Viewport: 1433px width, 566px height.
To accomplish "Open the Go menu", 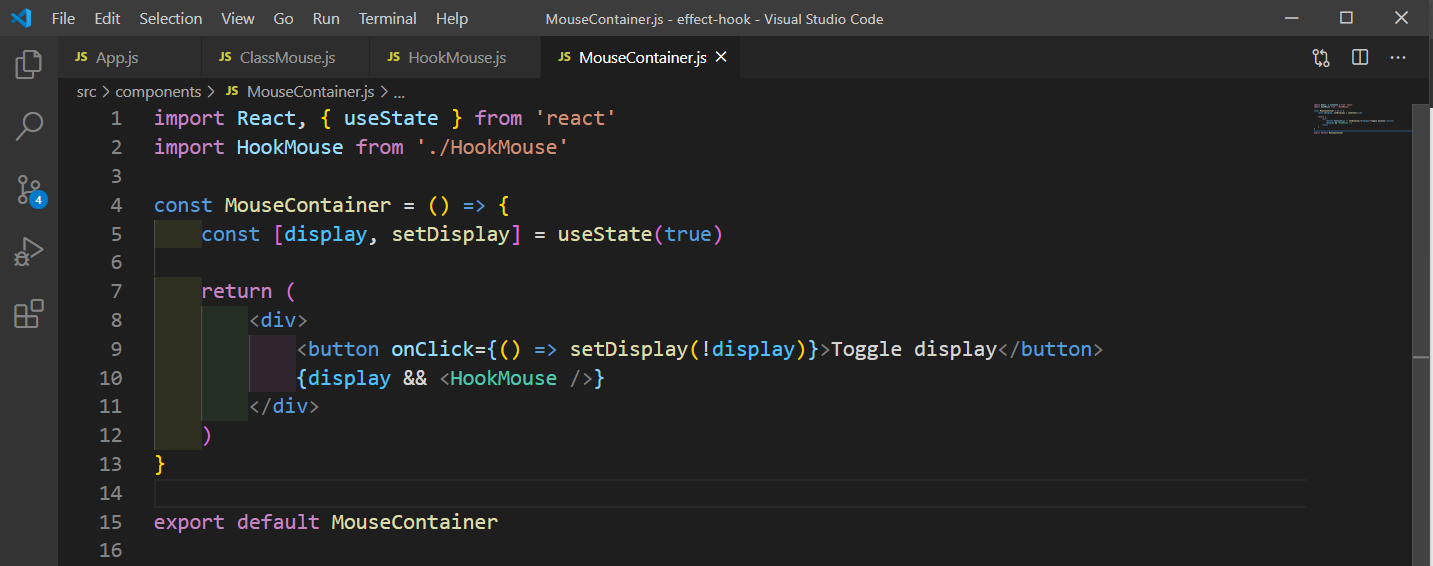I will (x=283, y=19).
